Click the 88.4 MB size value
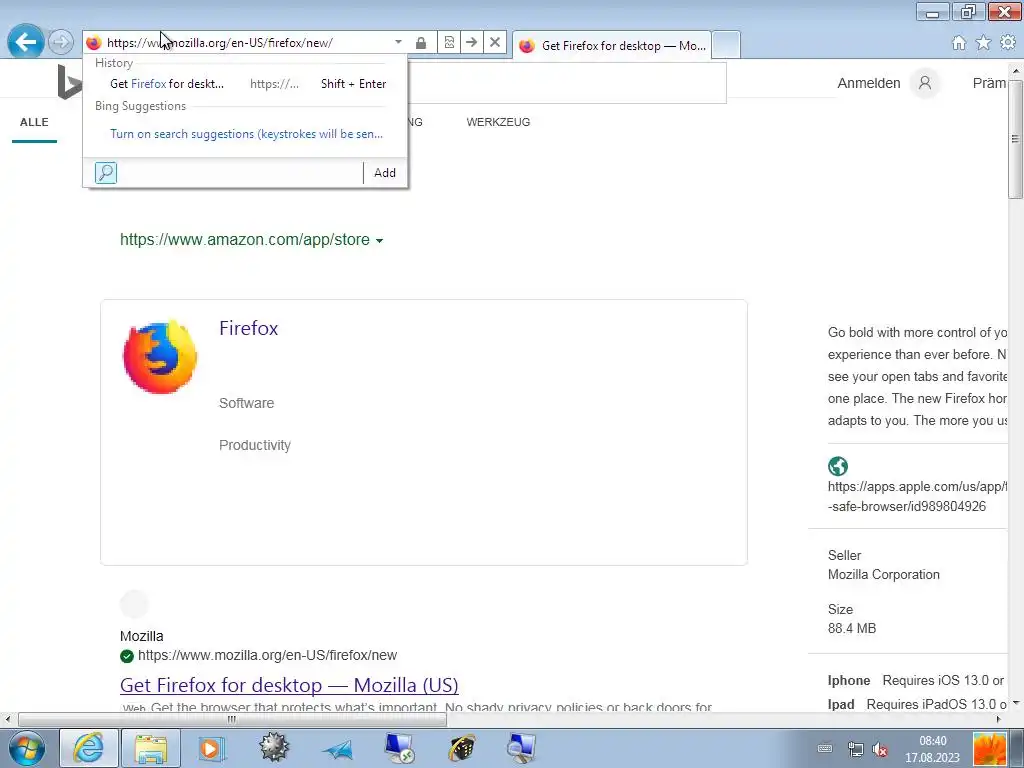This screenshot has width=1024, height=768. [852, 628]
